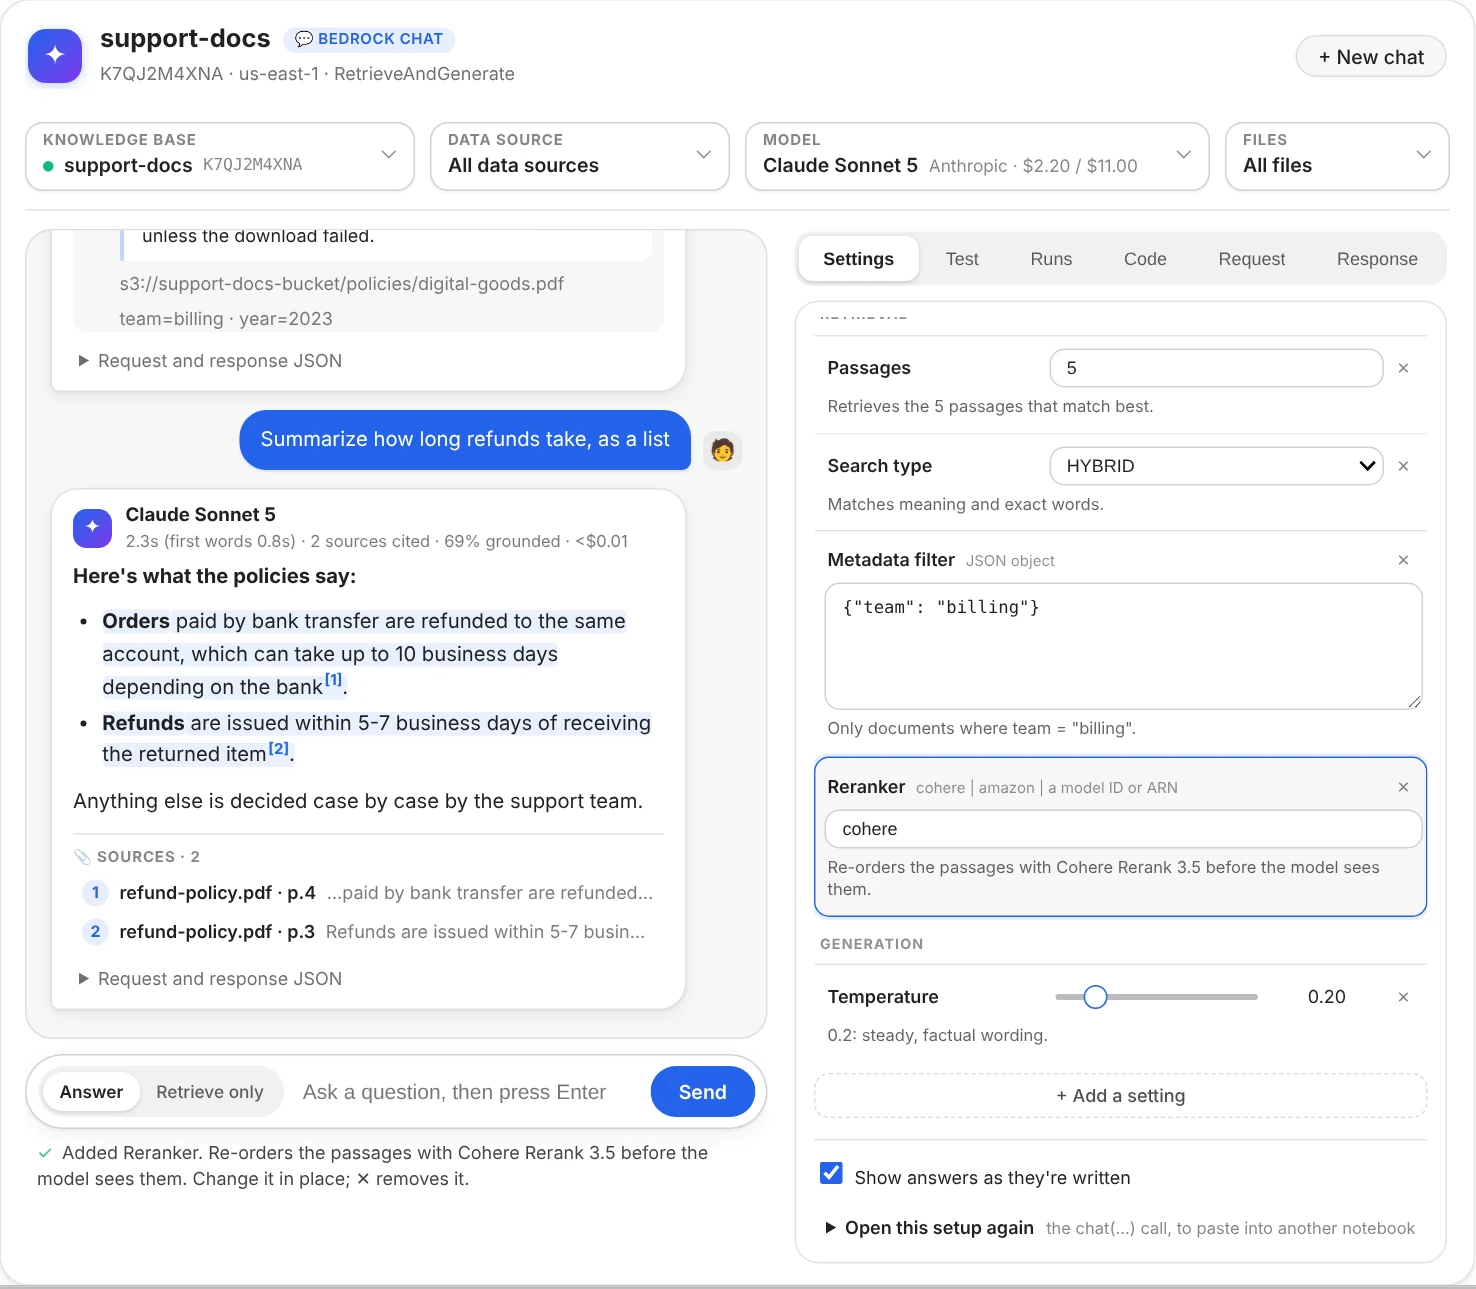Switch to the Test tab
Viewport: 1476px width, 1289px height.
point(962,259)
